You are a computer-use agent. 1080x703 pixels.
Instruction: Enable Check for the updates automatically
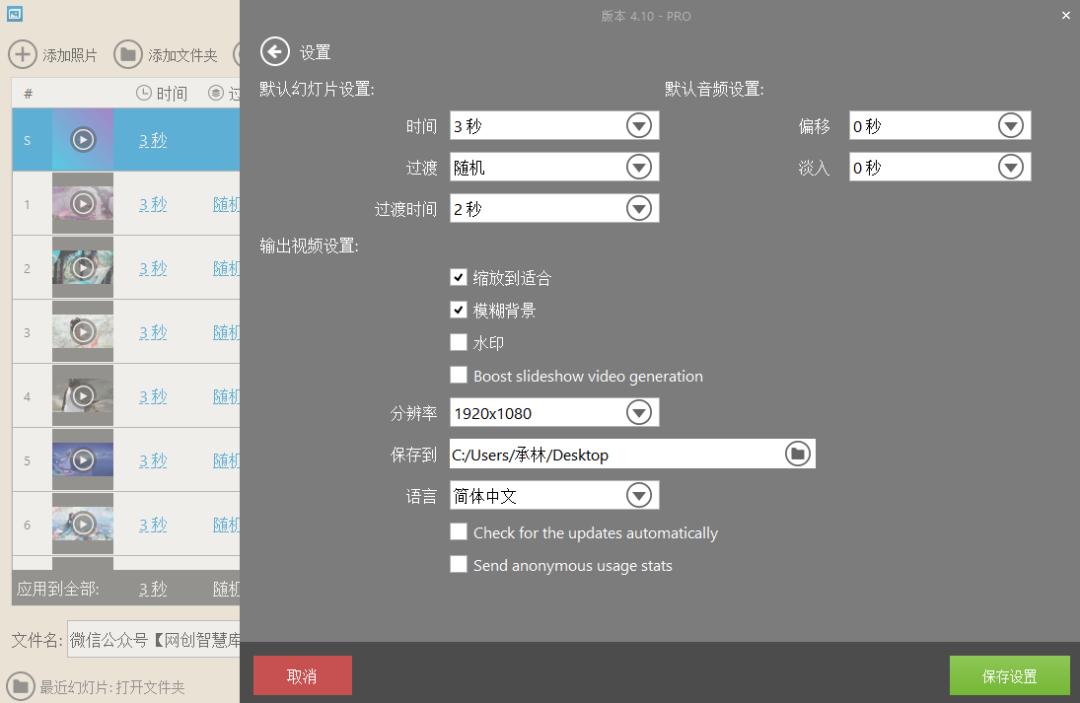click(x=458, y=532)
